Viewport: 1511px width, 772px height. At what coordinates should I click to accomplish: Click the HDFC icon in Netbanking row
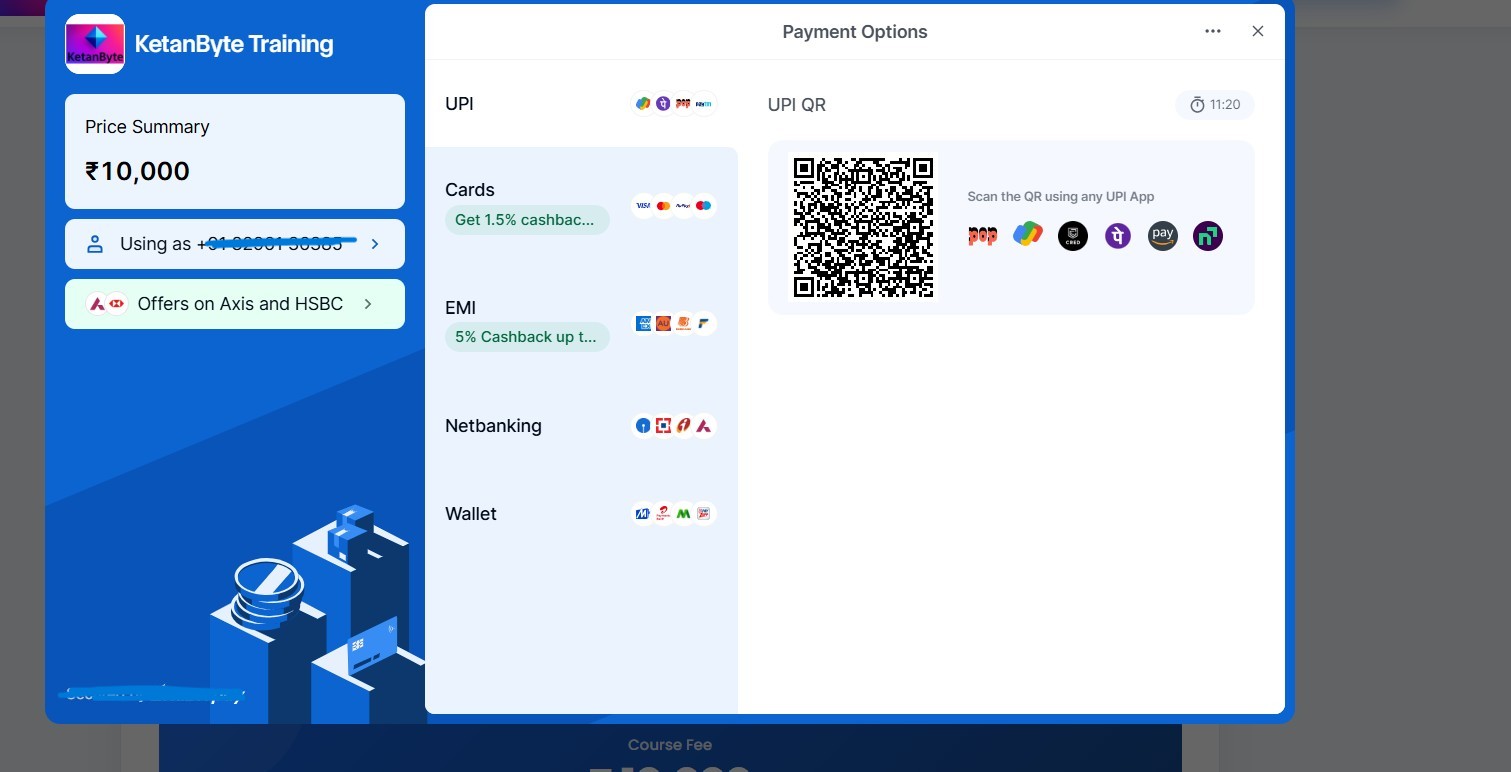[x=663, y=426]
